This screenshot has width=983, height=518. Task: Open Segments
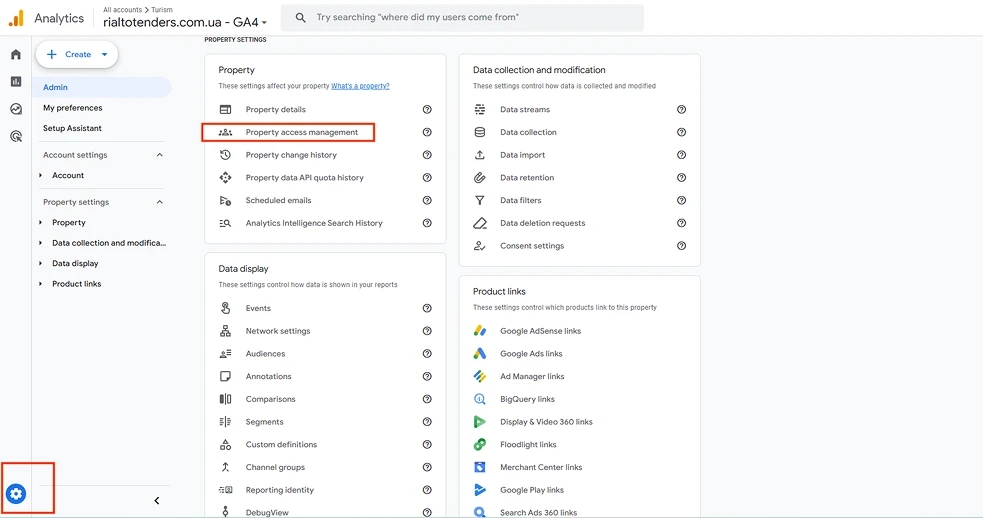(x=265, y=422)
